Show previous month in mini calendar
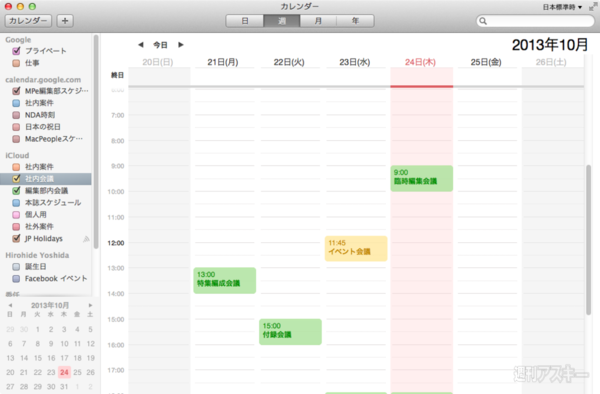The image size is (600, 394). pos(10,305)
